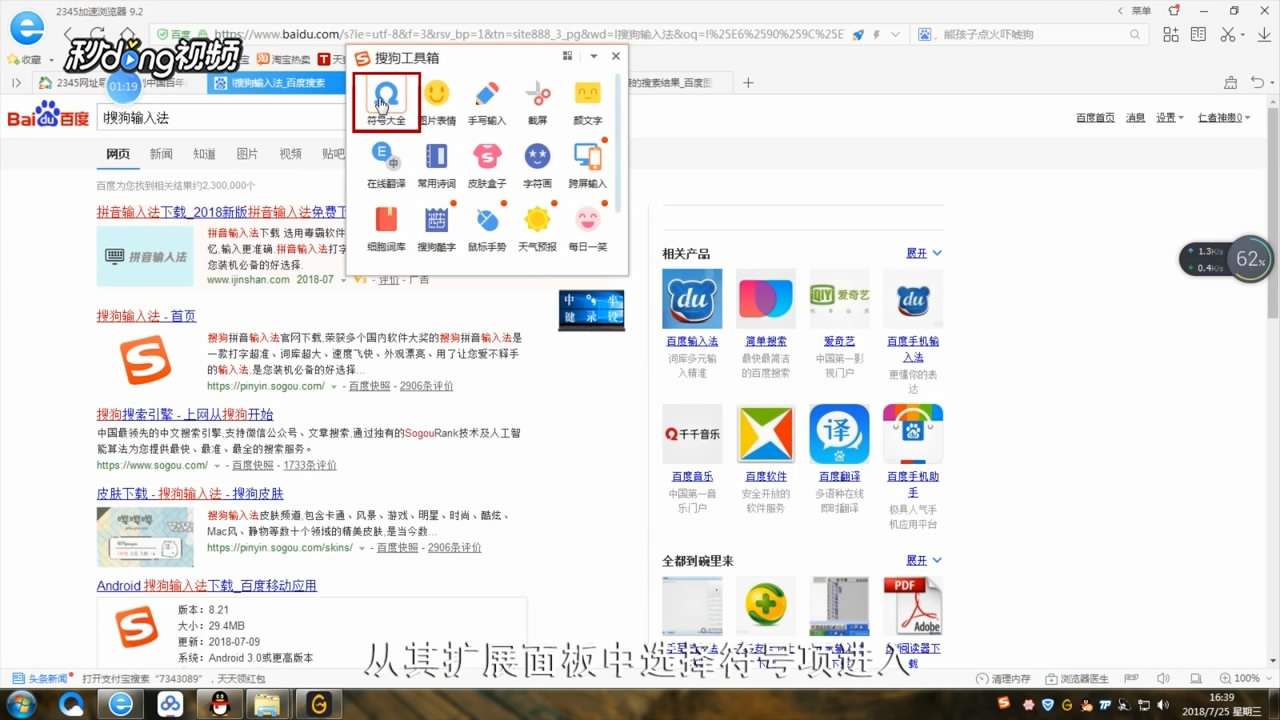Close the 搜狗工具箱 panel
The height and width of the screenshot is (720, 1280).
616,57
